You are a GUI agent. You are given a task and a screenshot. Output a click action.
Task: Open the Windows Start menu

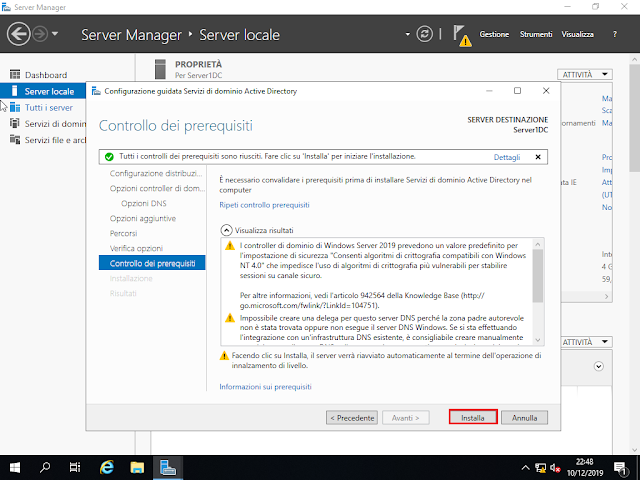pyautogui.click(x=15, y=467)
